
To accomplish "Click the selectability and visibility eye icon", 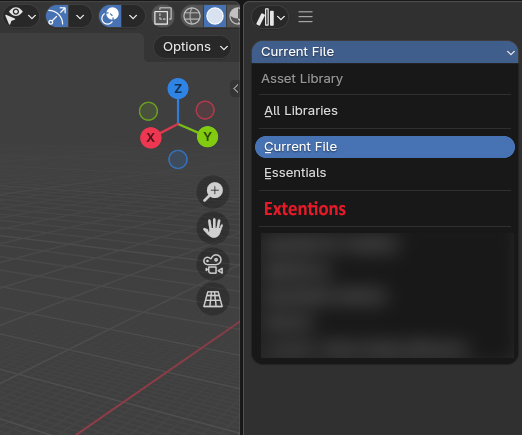I will [14, 16].
